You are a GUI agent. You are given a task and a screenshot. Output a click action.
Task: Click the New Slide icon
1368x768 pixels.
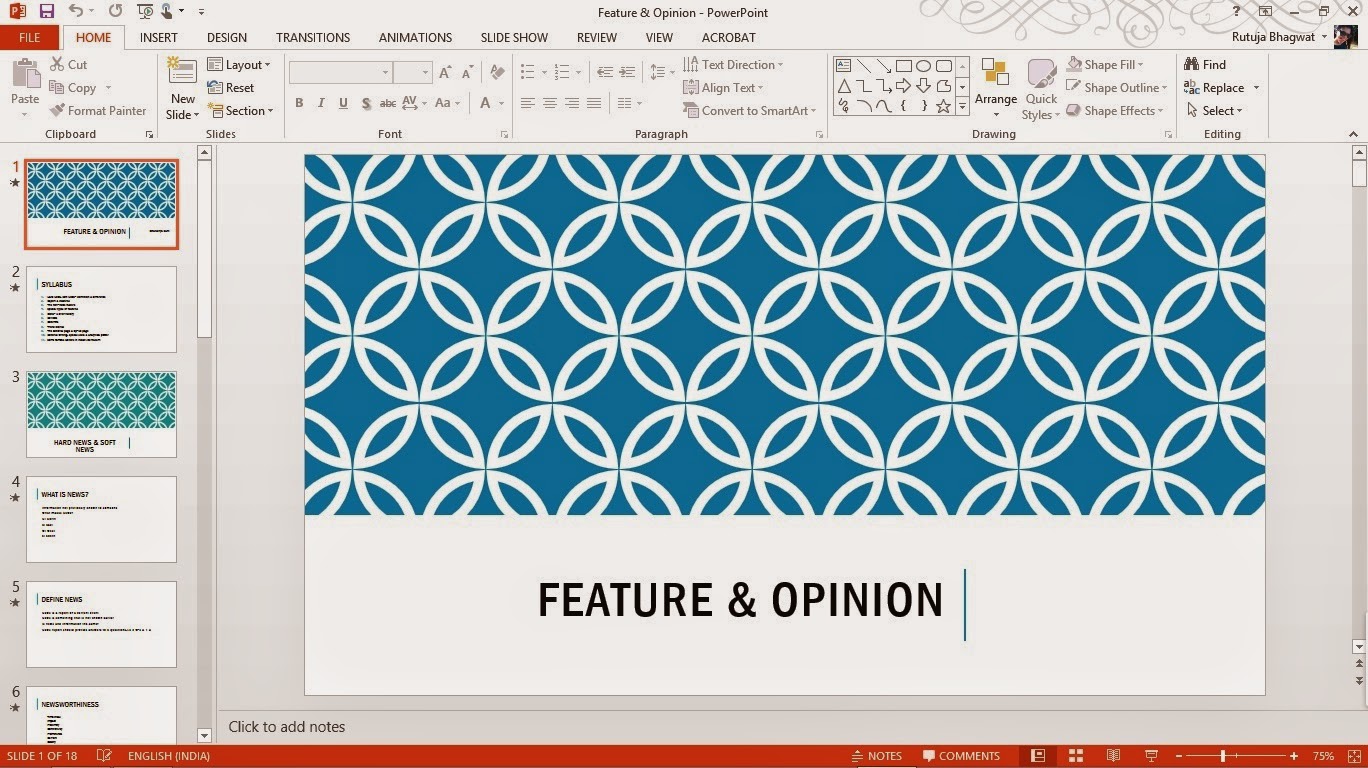[x=182, y=72]
